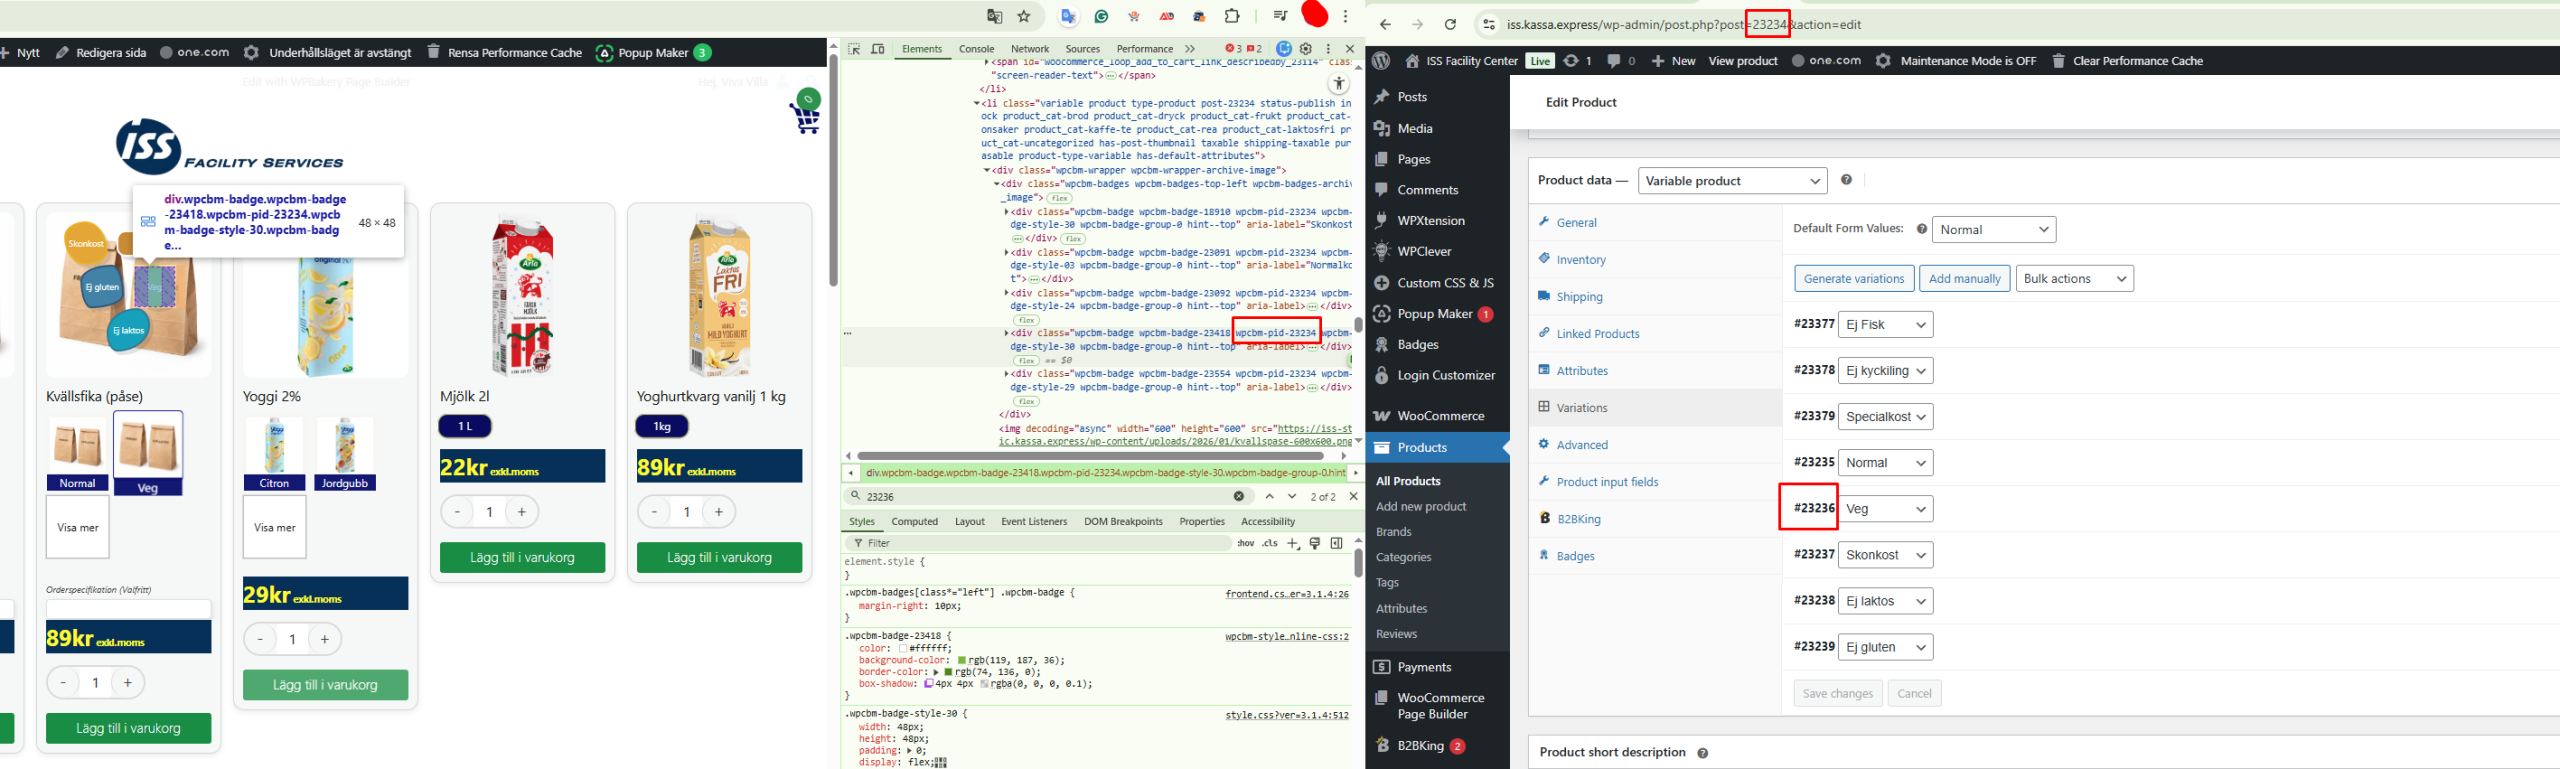Expand the Bulk actions dropdown

[x=2075, y=279]
